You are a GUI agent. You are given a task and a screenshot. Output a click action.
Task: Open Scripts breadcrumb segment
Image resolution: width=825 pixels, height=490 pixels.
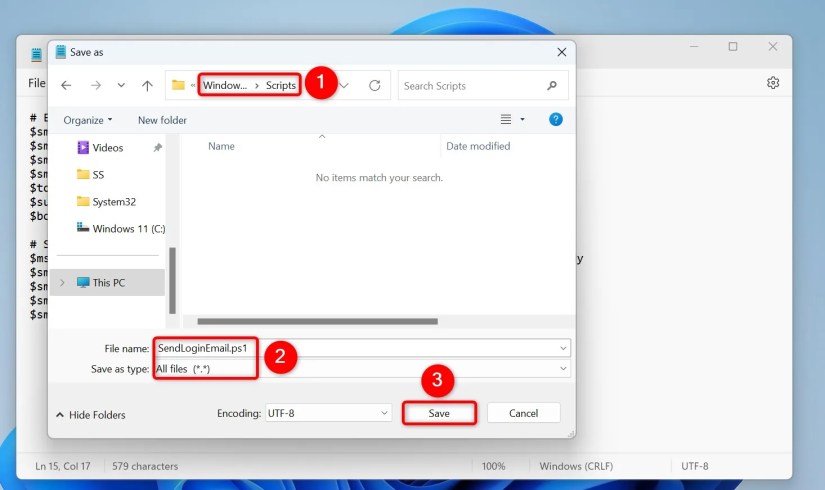(280, 85)
